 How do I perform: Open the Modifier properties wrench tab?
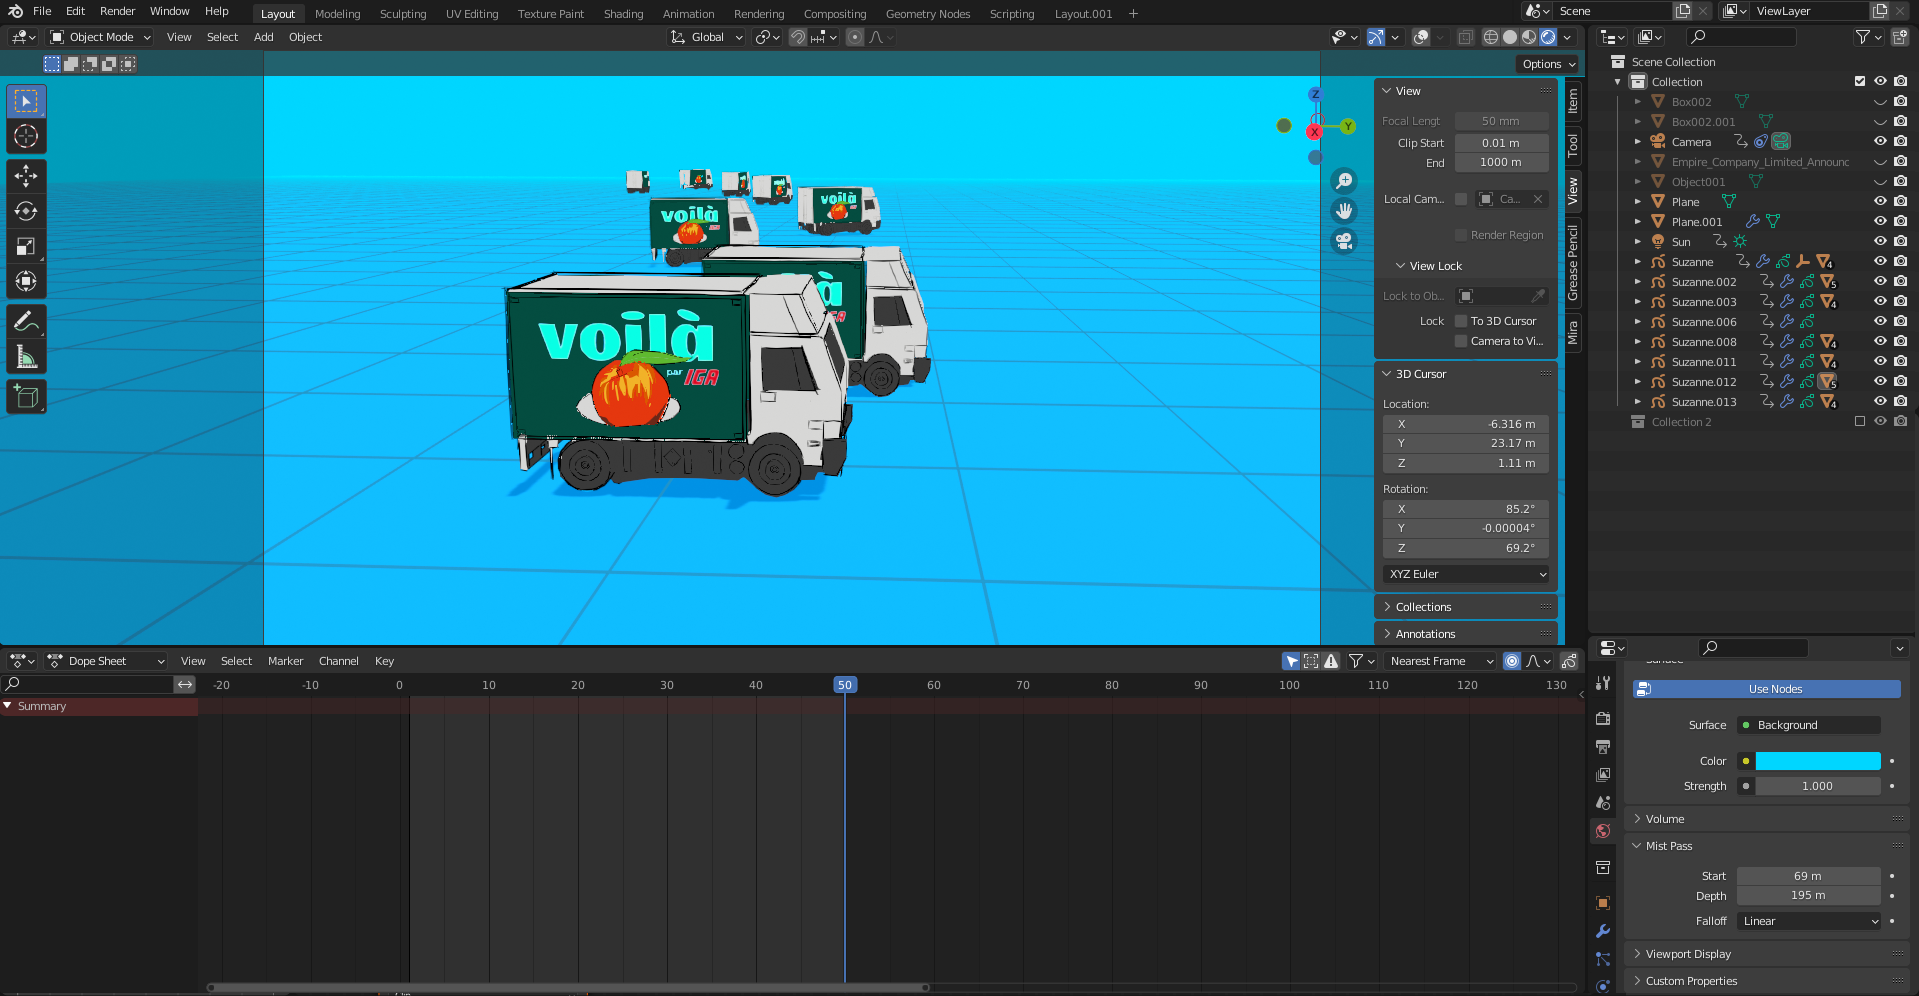(1603, 931)
